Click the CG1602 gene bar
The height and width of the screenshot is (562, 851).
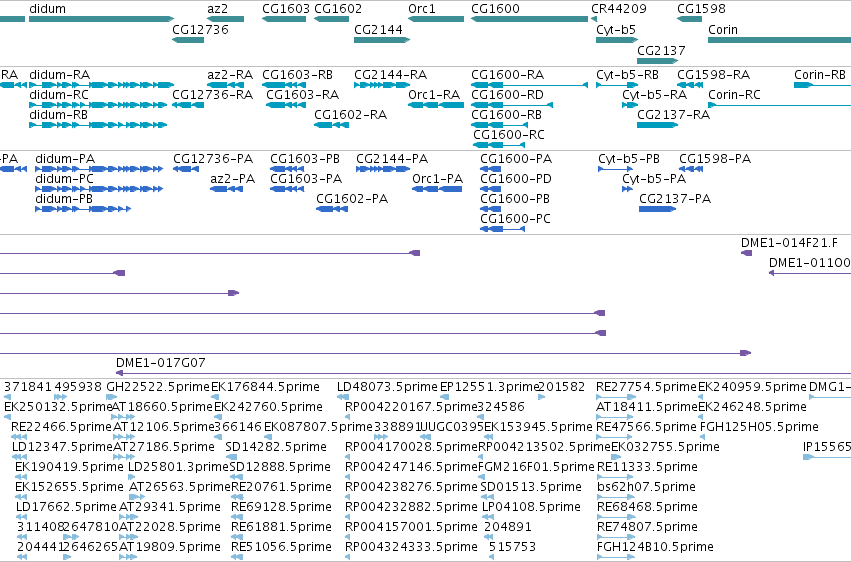[x=332, y=19]
